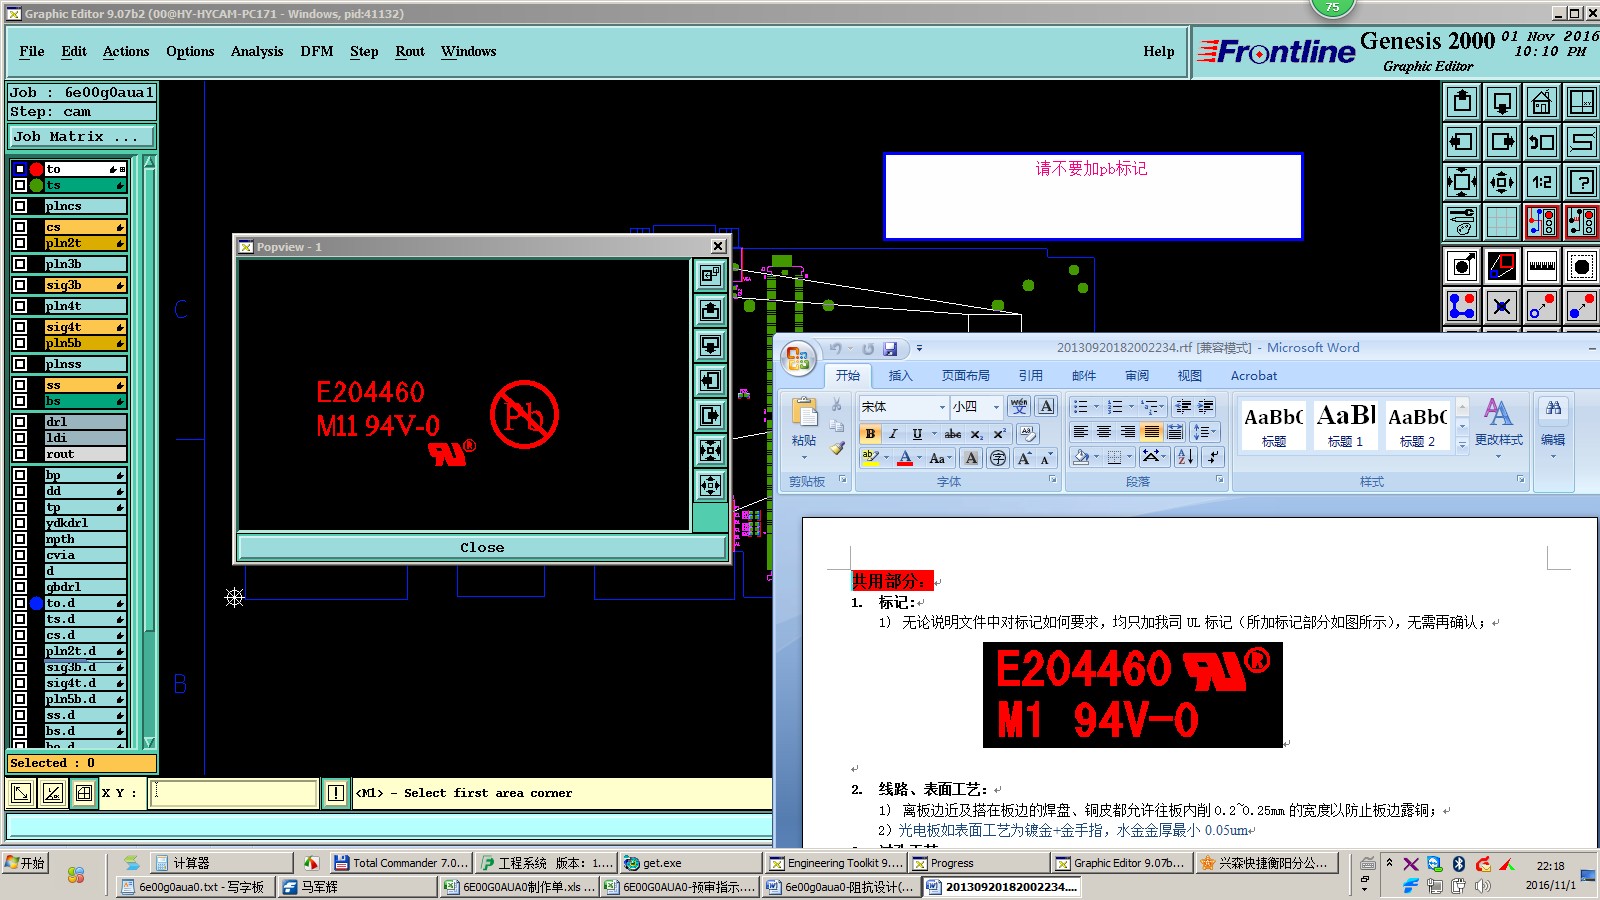Click the Word clear formatting eraser icon

coord(1027,433)
